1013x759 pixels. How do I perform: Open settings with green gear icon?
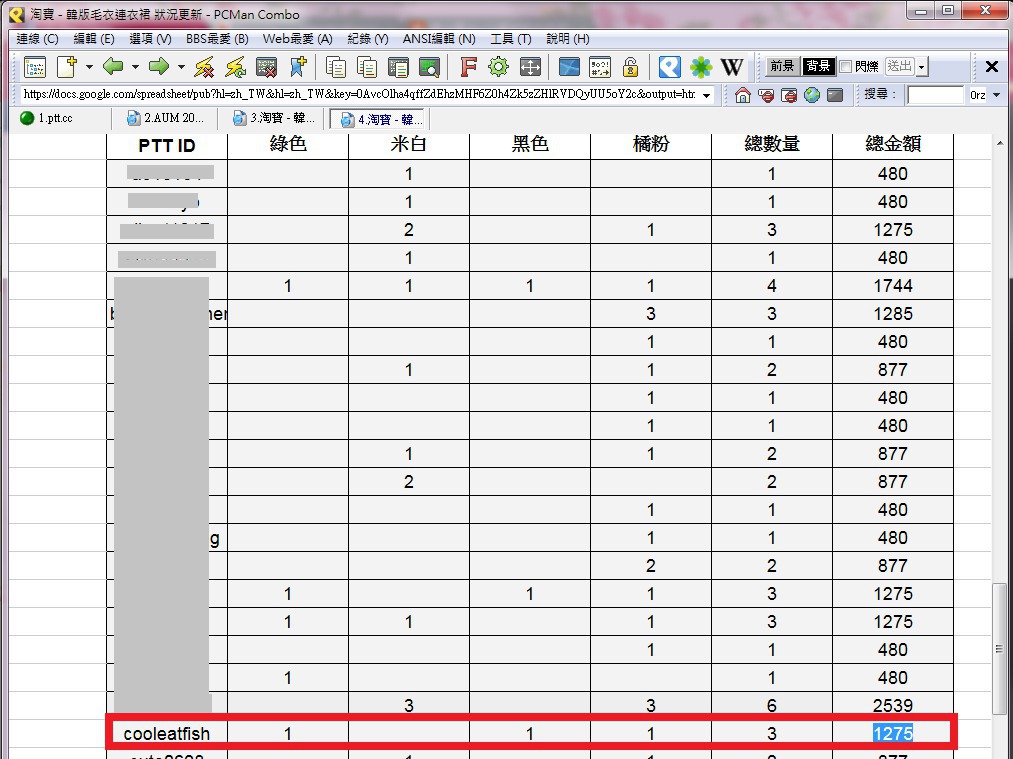pyautogui.click(x=499, y=67)
